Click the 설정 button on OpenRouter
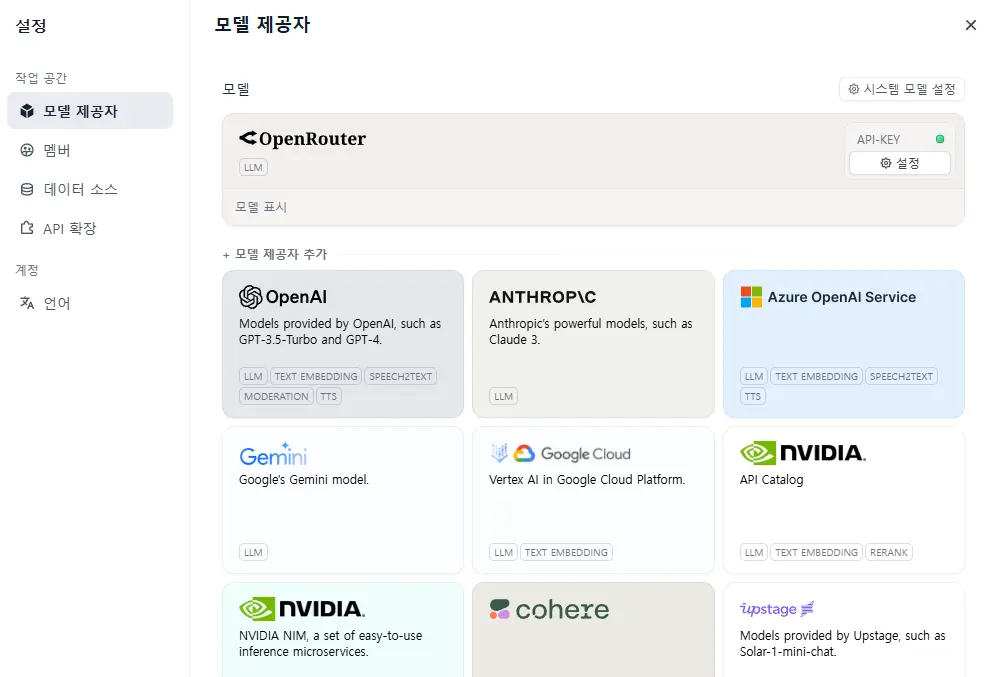 899,162
